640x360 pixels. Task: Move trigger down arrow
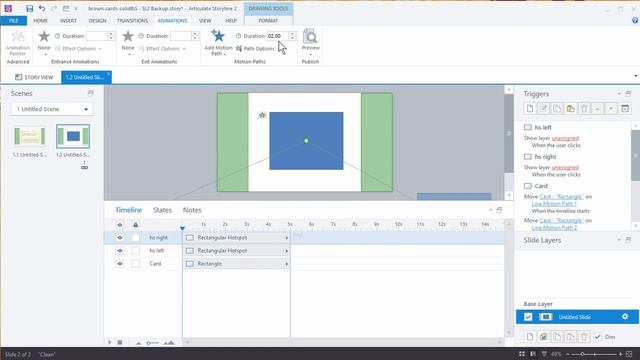coord(611,109)
